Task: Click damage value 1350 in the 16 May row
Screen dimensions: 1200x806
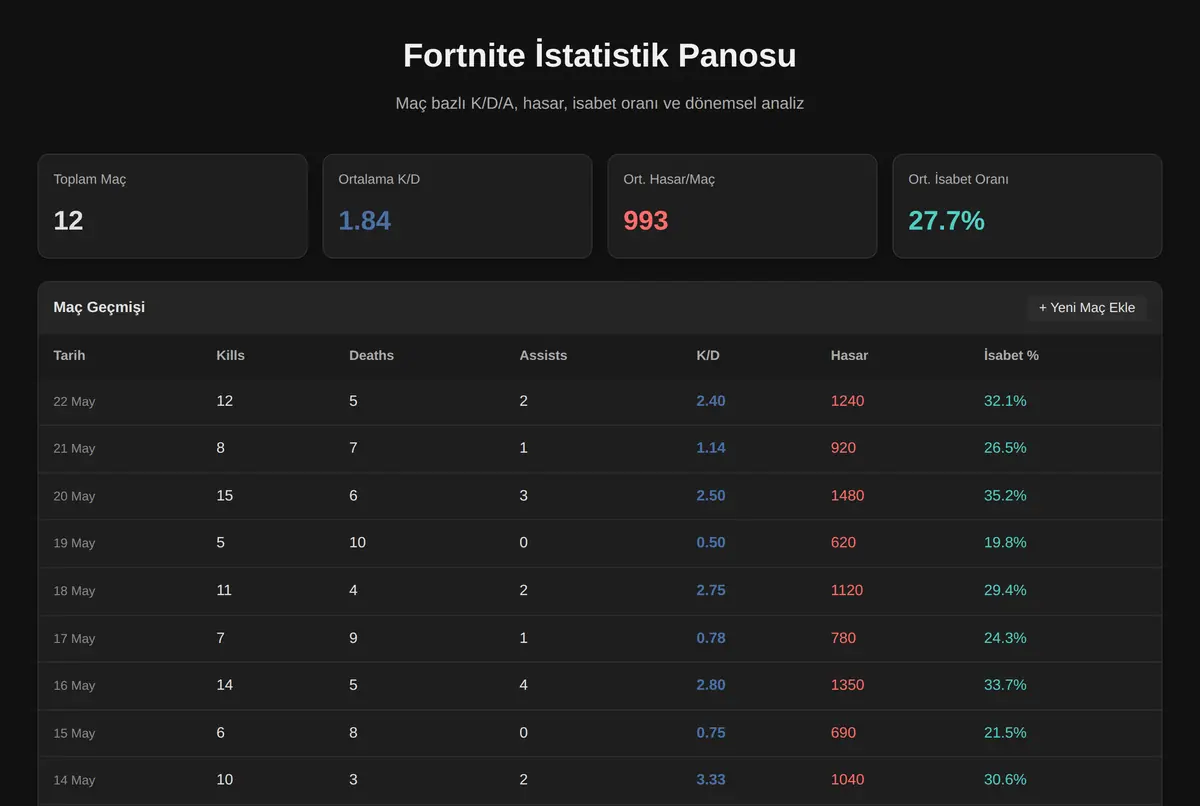Action: click(x=848, y=685)
